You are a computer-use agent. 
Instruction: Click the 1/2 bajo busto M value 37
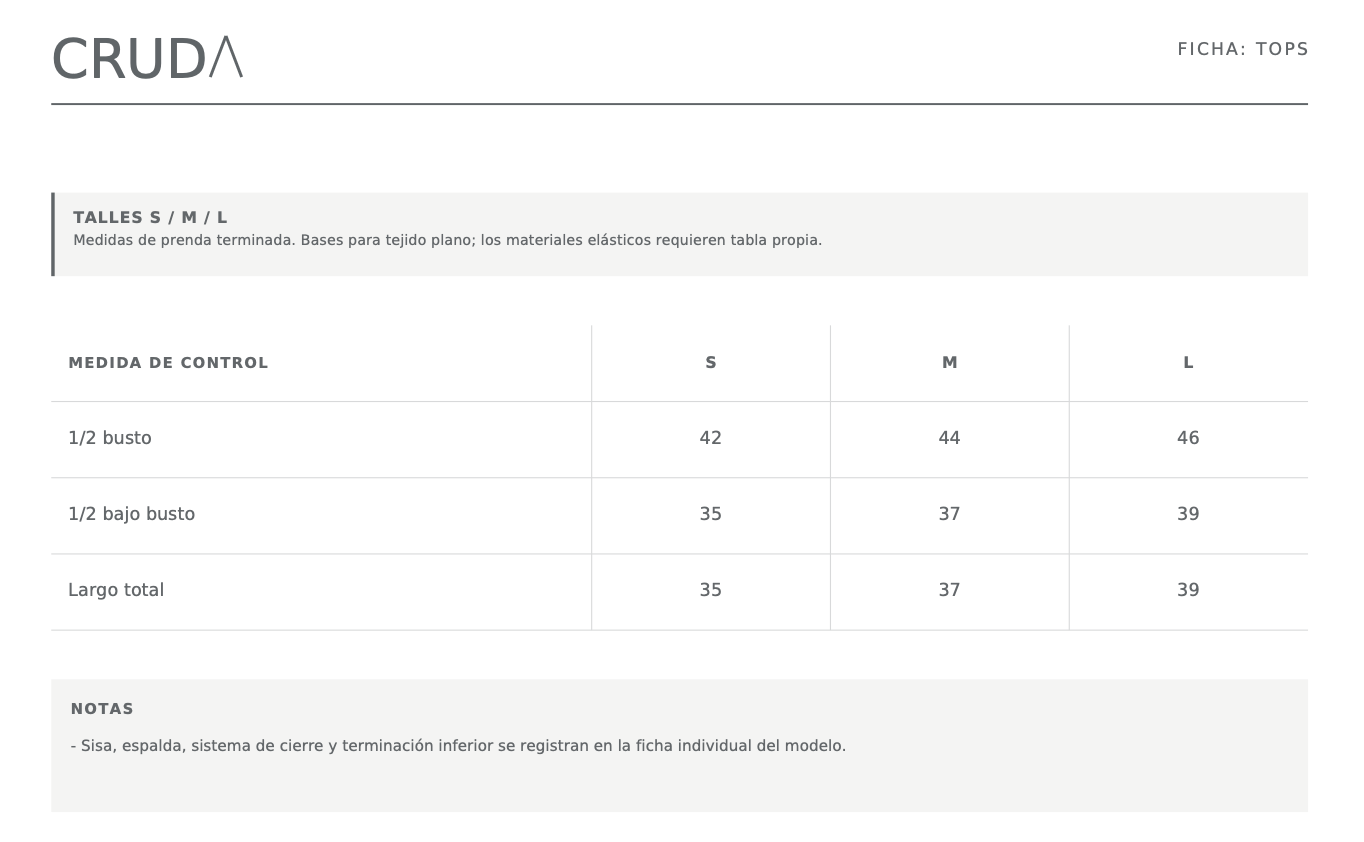click(950, 514)
